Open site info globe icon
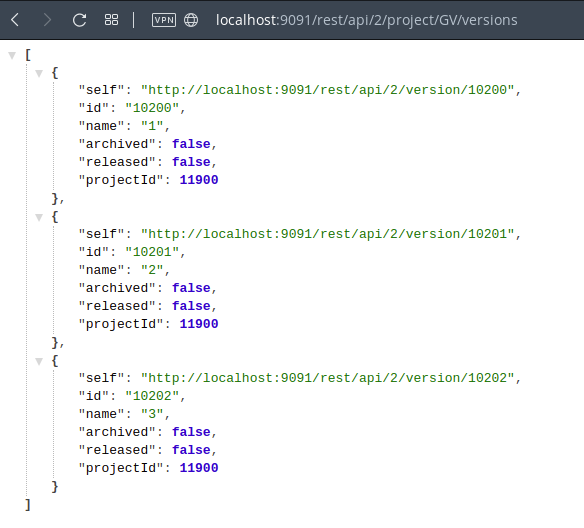 [x=191, y=20]
